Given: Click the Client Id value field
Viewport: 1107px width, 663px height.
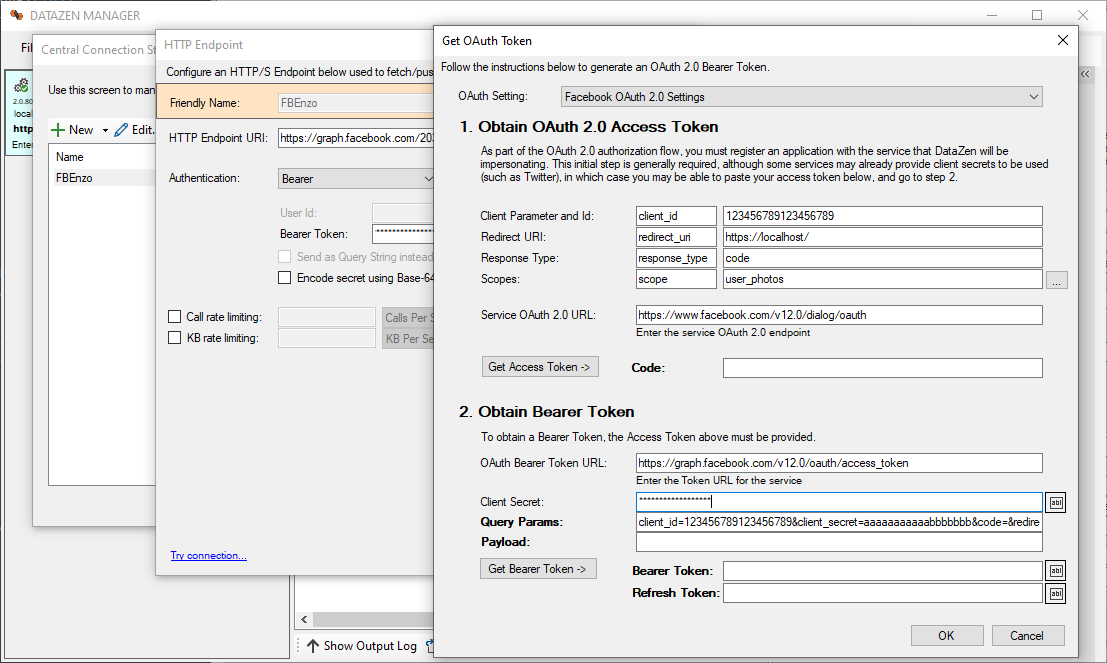Looking at the screenshot, I should tap(882, 216).
